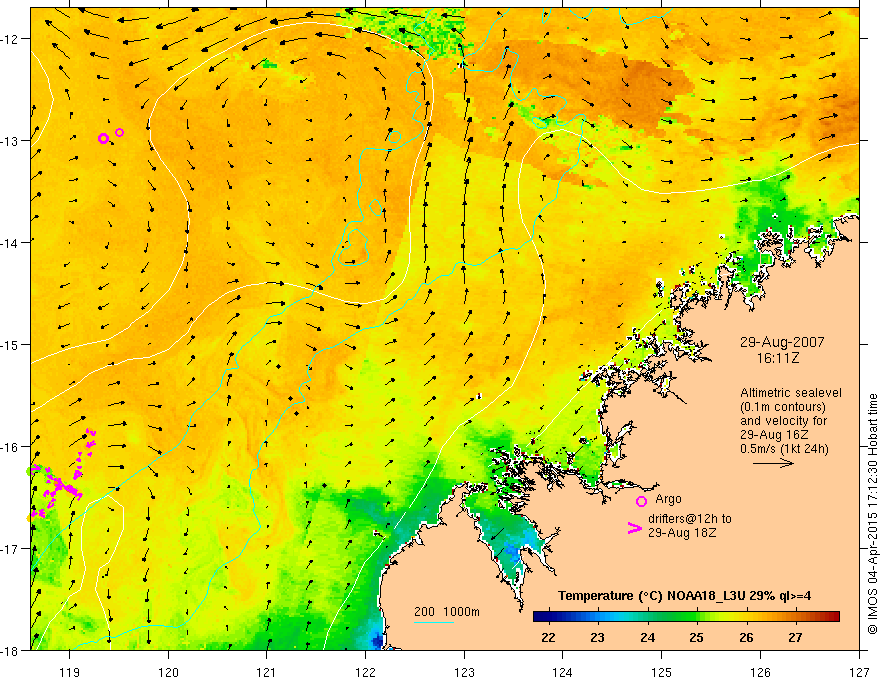880x680 pixels.
Task: Click colour bar tick label 25
Action: coord(696,637)
